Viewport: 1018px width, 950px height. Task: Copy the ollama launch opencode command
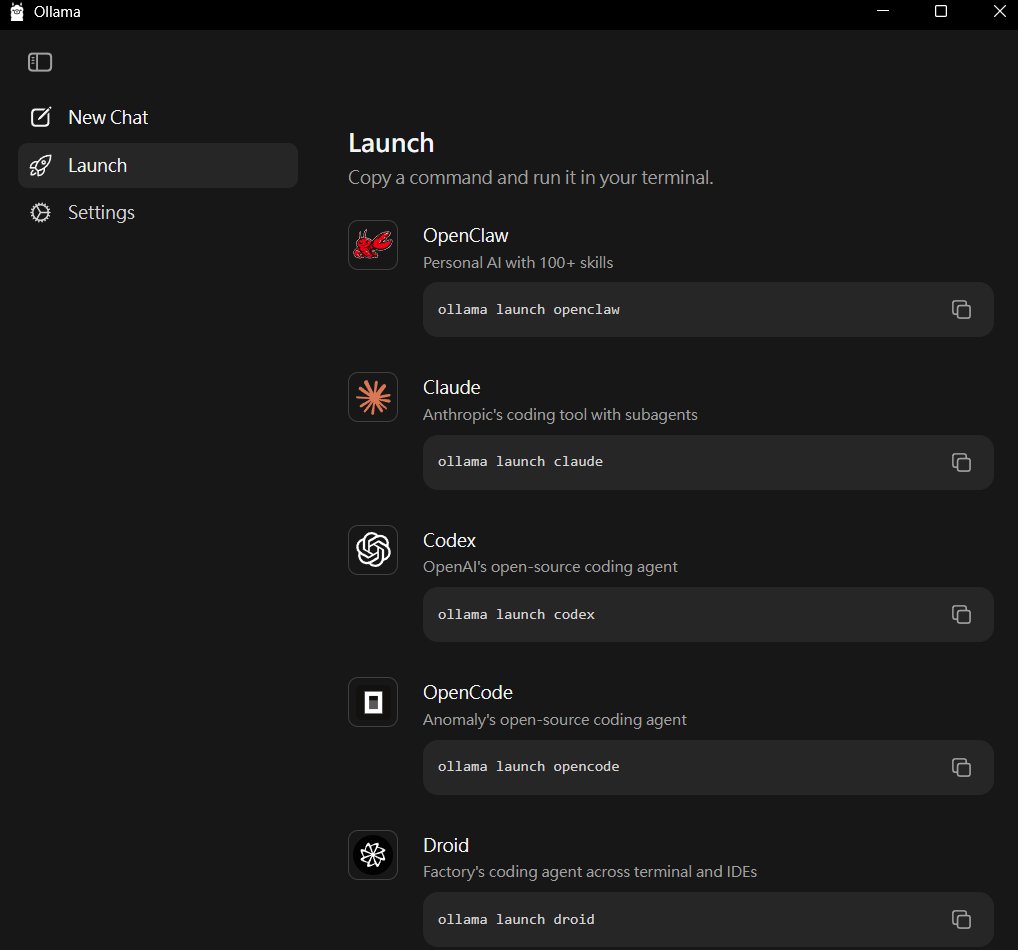click(x=961, y=767)
